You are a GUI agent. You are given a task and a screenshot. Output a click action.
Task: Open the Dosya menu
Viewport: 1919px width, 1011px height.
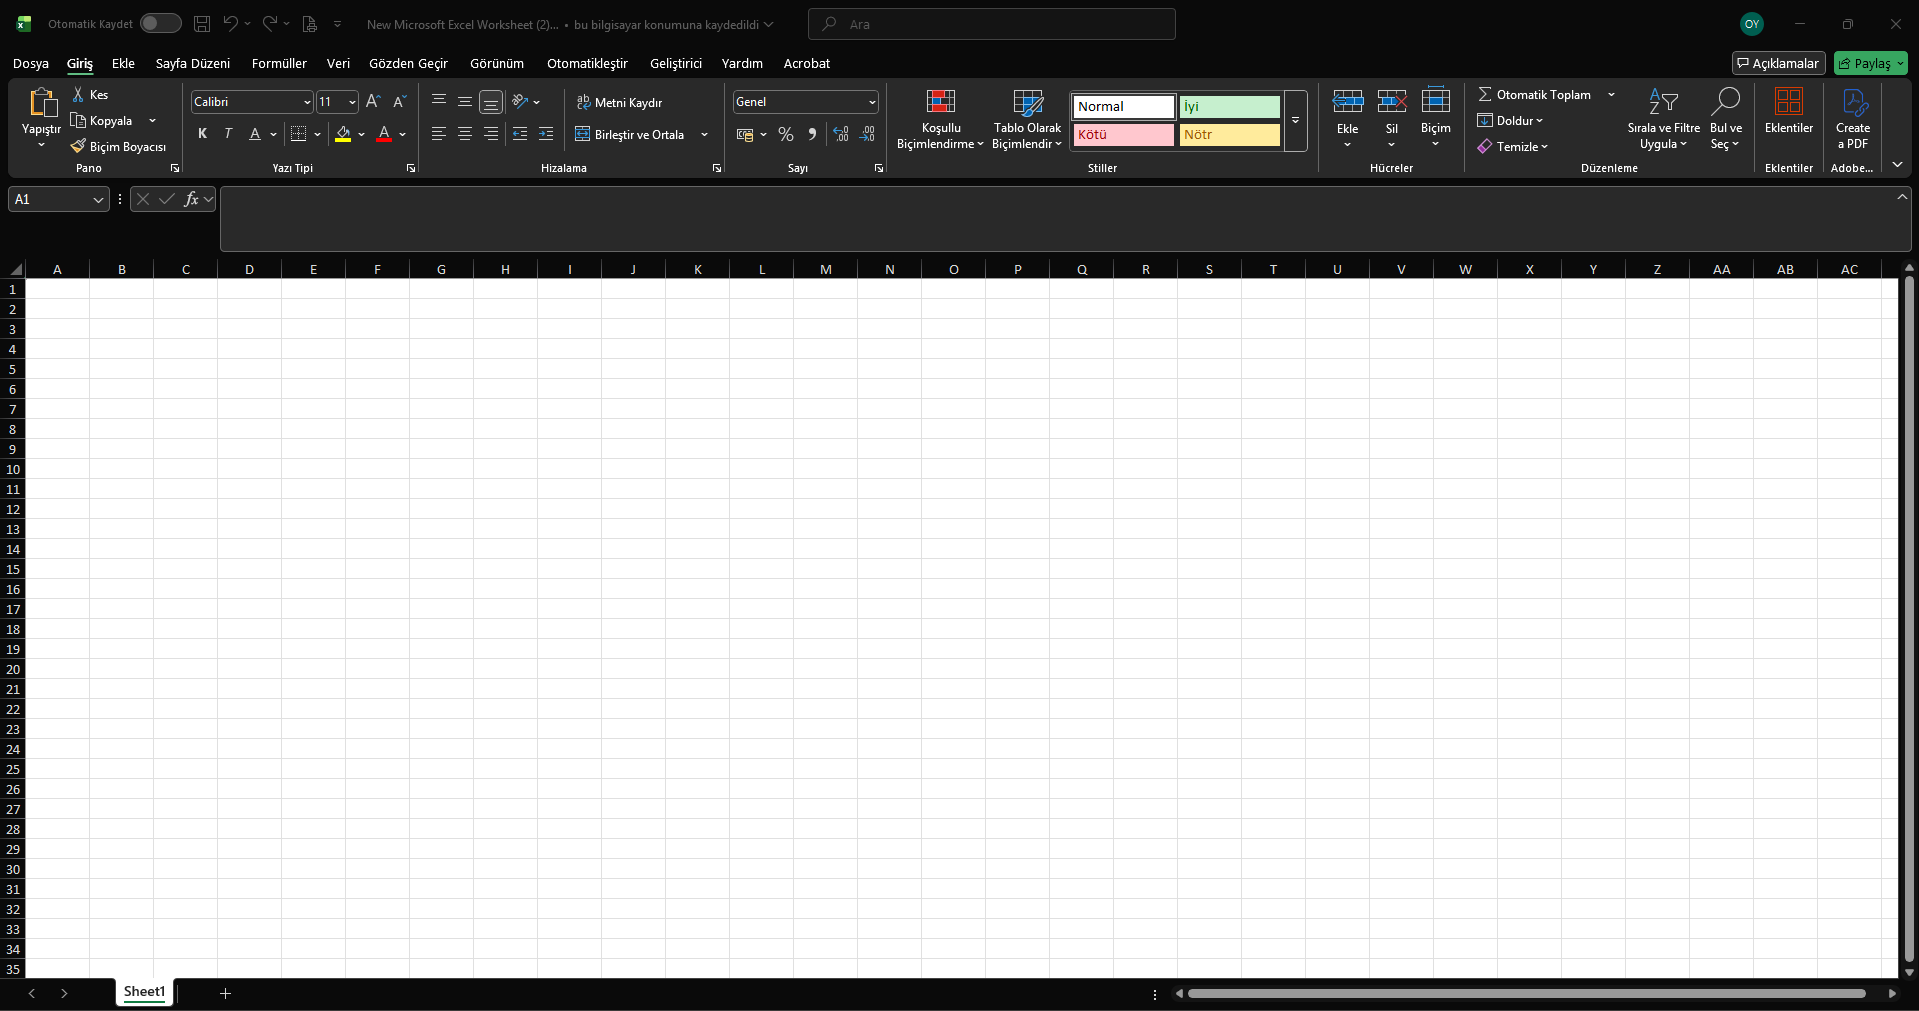click(x=31, y=63)
